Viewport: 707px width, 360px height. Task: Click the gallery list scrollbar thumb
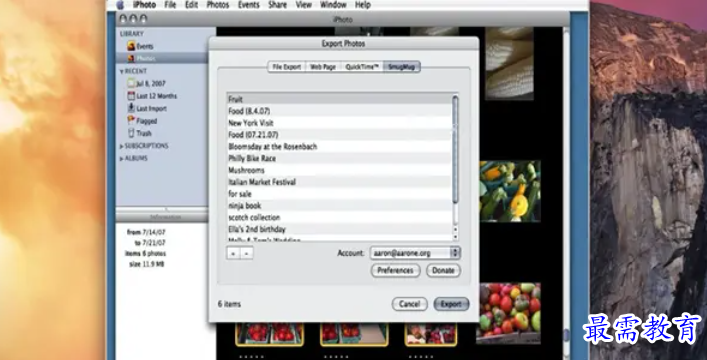pos(455,149)
